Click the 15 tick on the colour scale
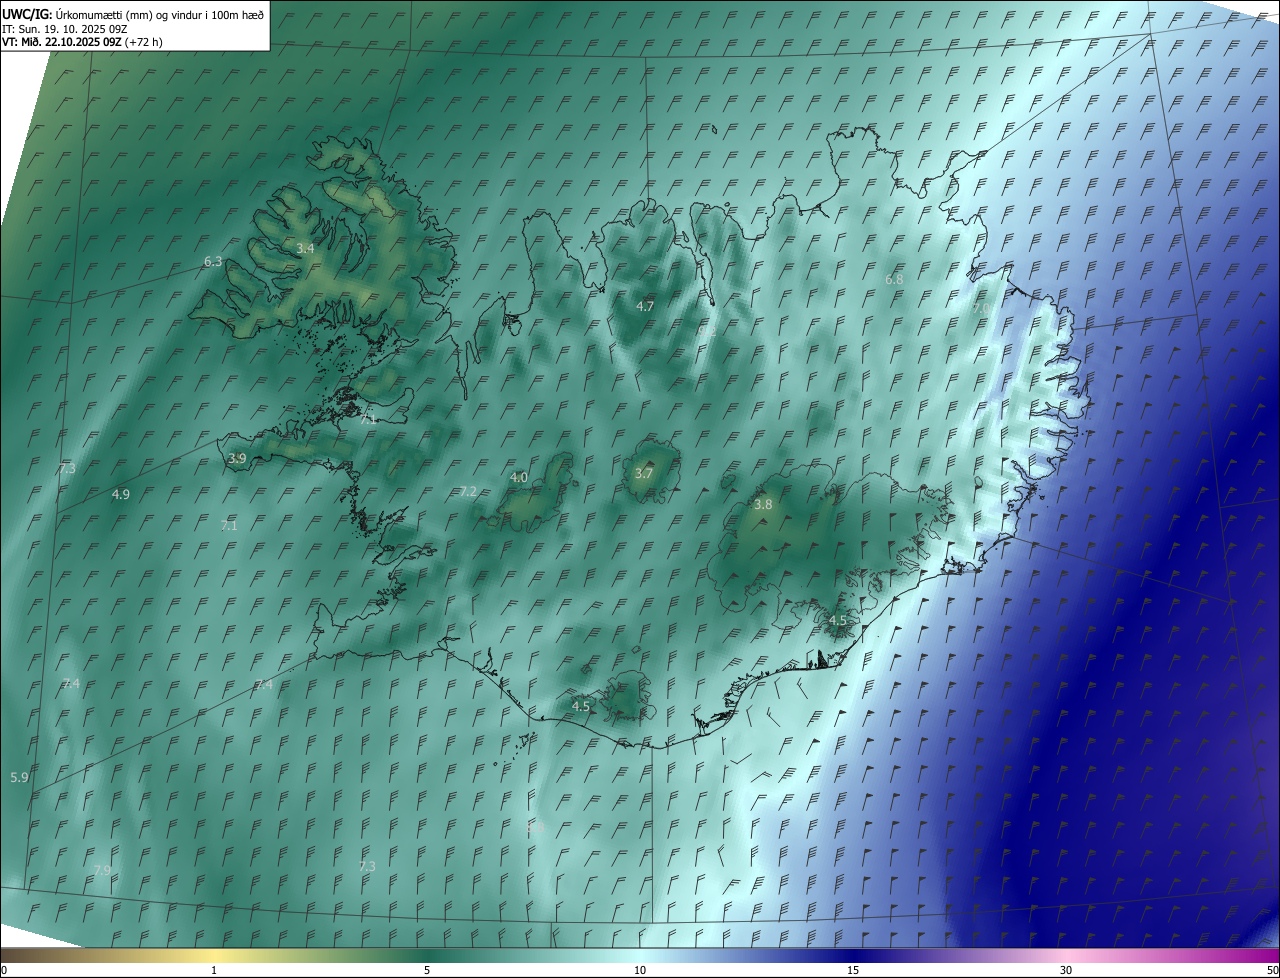This screenshot has height=978, width=1280. click(853, 970)
